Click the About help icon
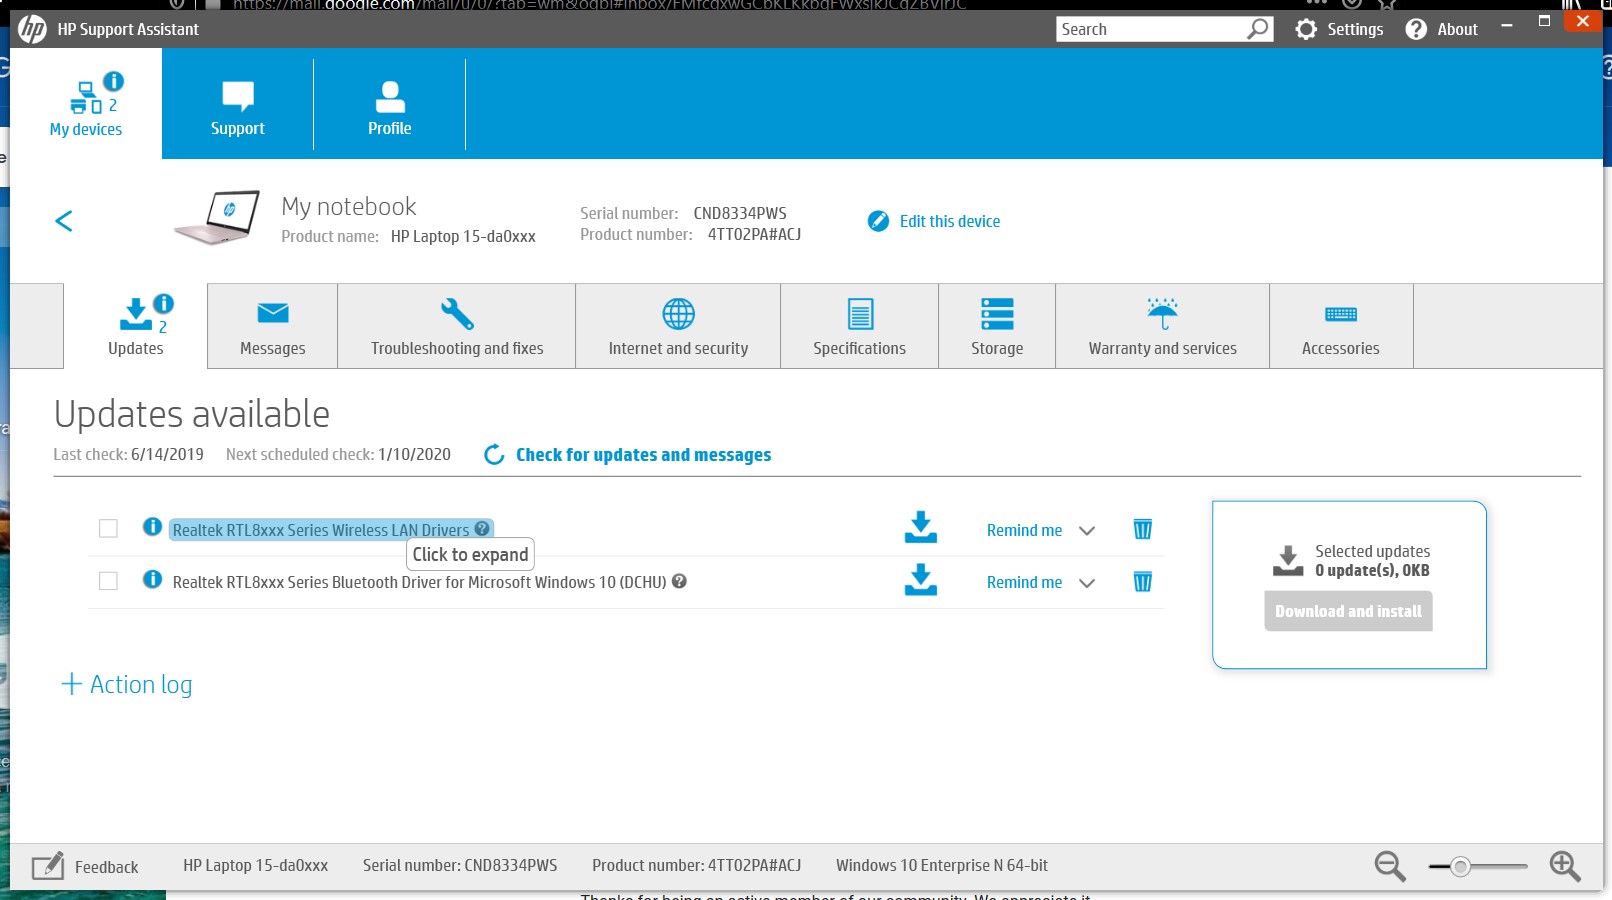Viewport: 1612px width, 900px height. click(1416, 29)
